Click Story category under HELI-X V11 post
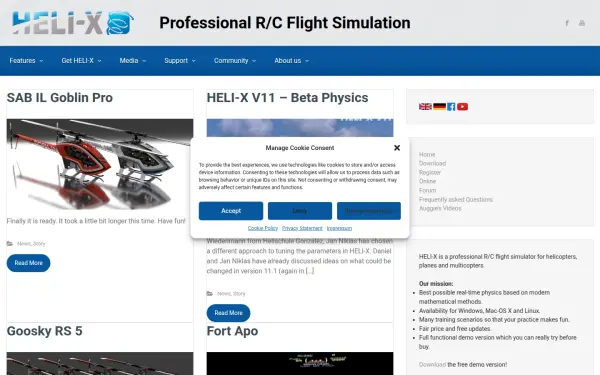 (239, 294)
